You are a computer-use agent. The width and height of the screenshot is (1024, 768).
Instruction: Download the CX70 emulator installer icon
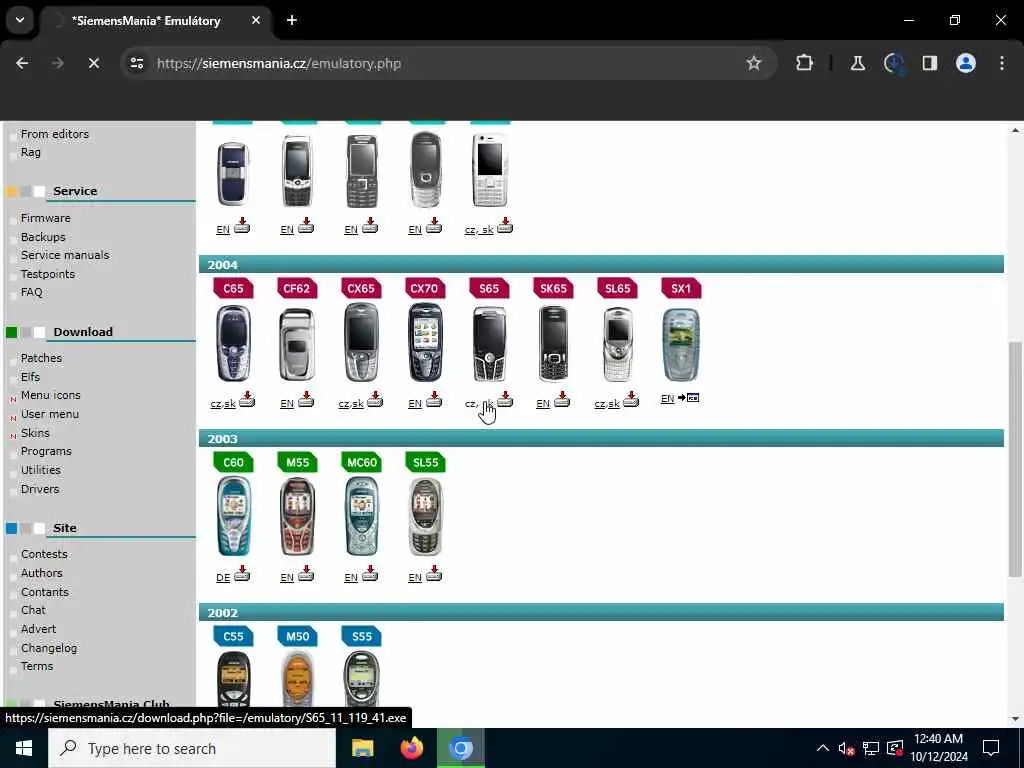(434, 399)
